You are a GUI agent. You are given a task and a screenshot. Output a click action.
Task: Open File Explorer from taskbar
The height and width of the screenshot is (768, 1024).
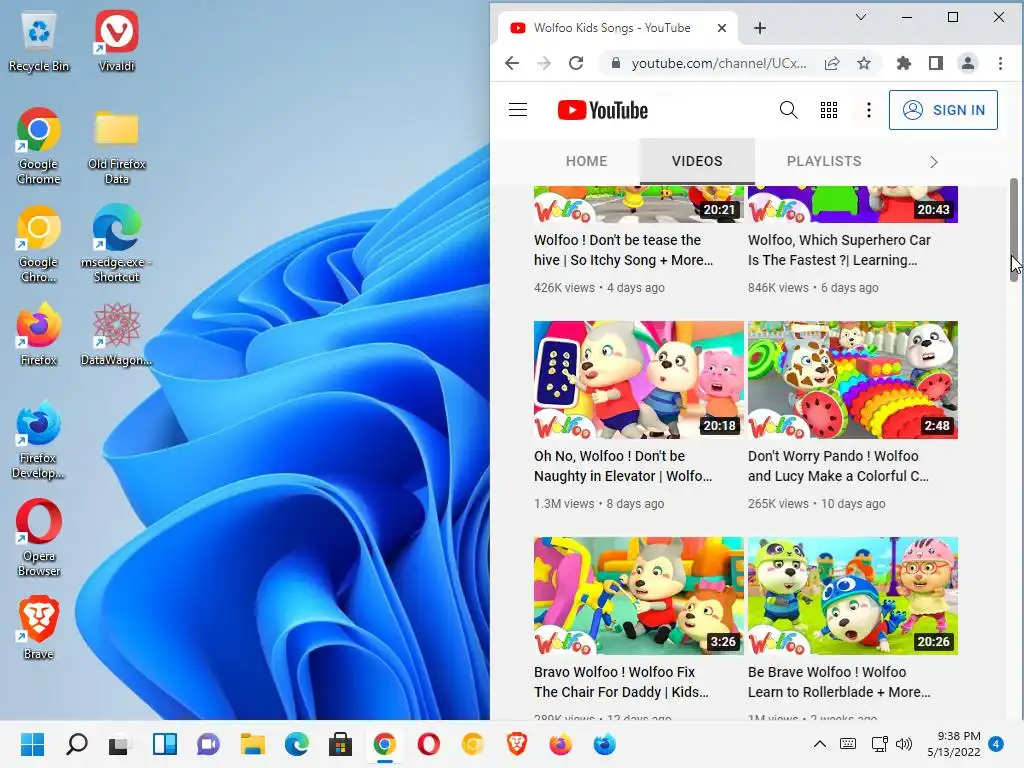(253, 744)
